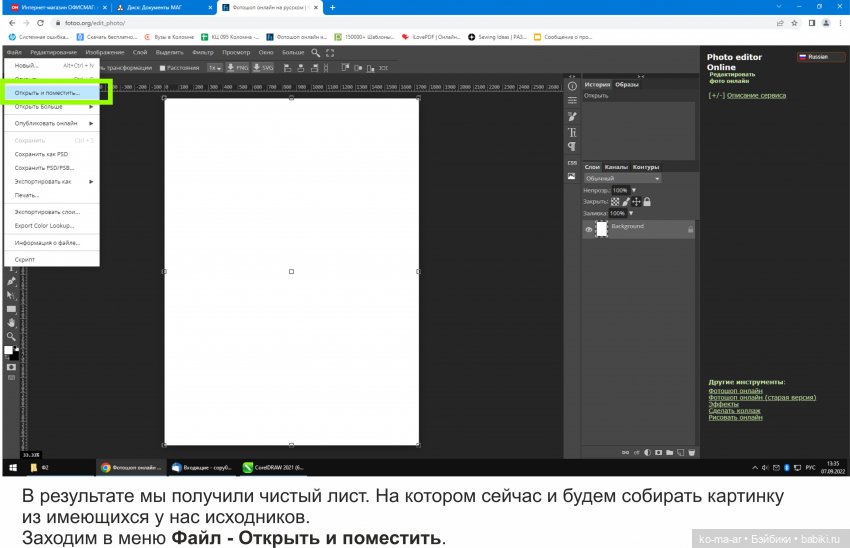Switch to the Образцы tab
Viewport: 850px width, 548px height.
tap(627, 85)
